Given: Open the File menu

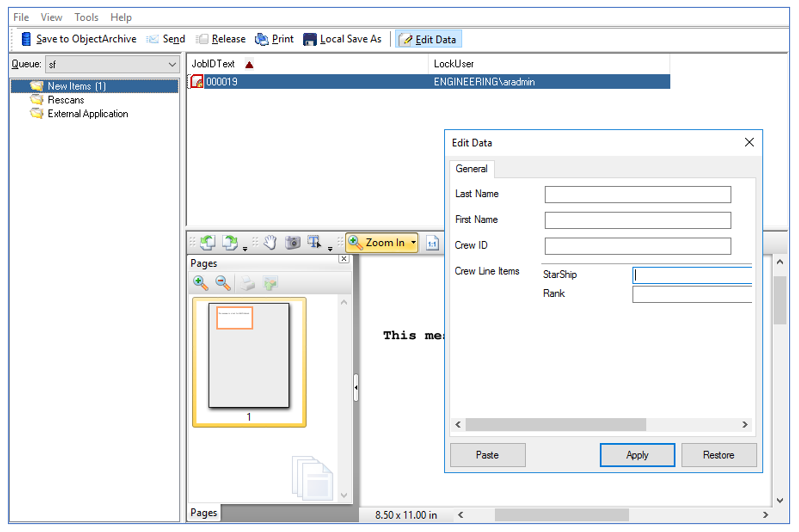Looking at the screenshot, I should pos(21,17).
